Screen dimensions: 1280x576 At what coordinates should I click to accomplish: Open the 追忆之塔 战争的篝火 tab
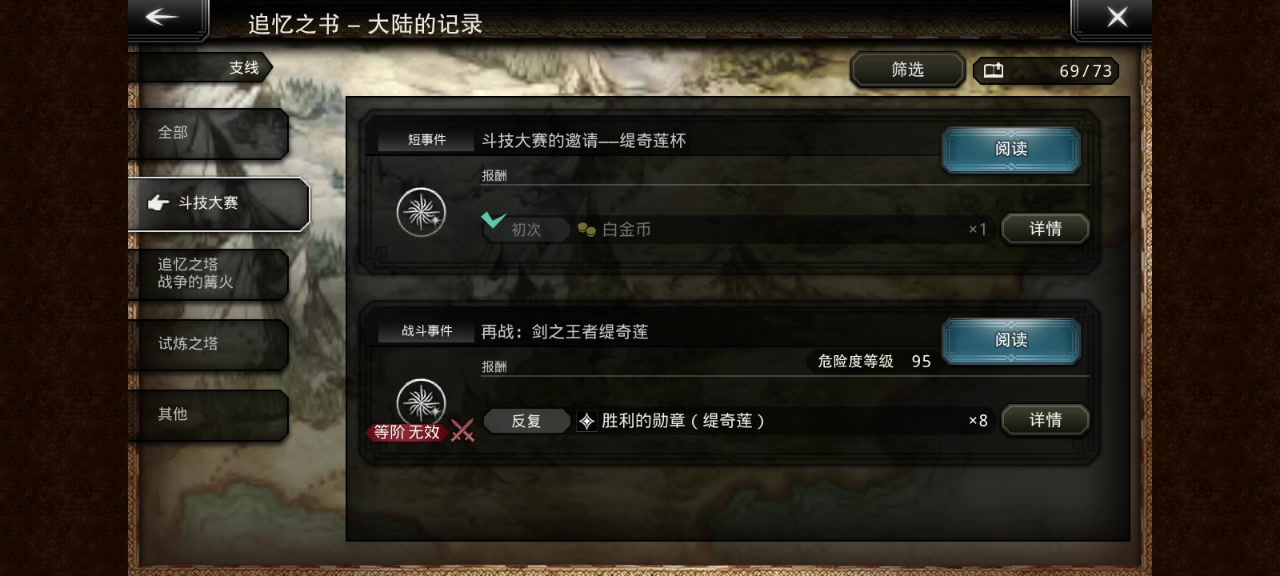(x=208, y=274)
